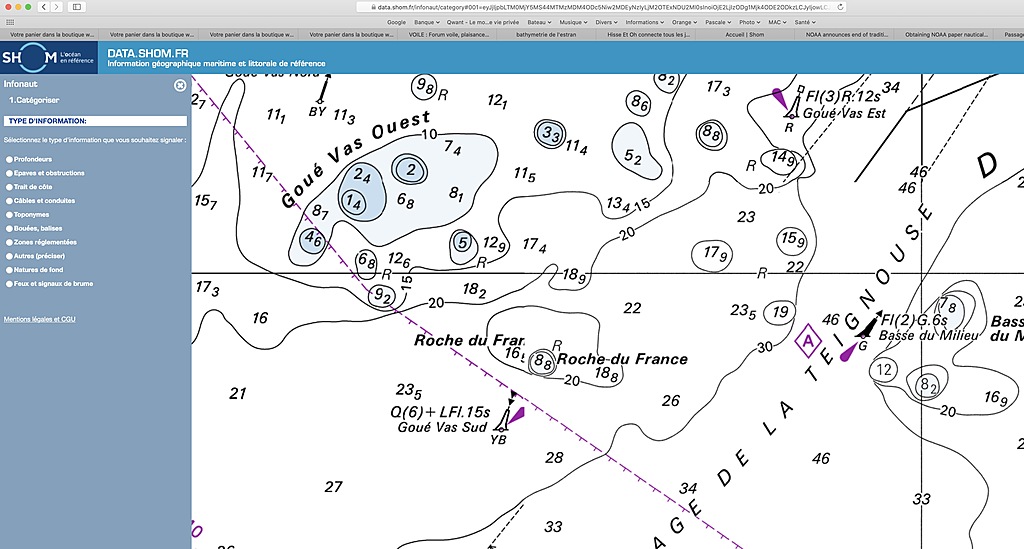1024x549 pixels.
Task: Pick the Zones réglementées option
Action: pyautogui.click(x=9, y=242)
